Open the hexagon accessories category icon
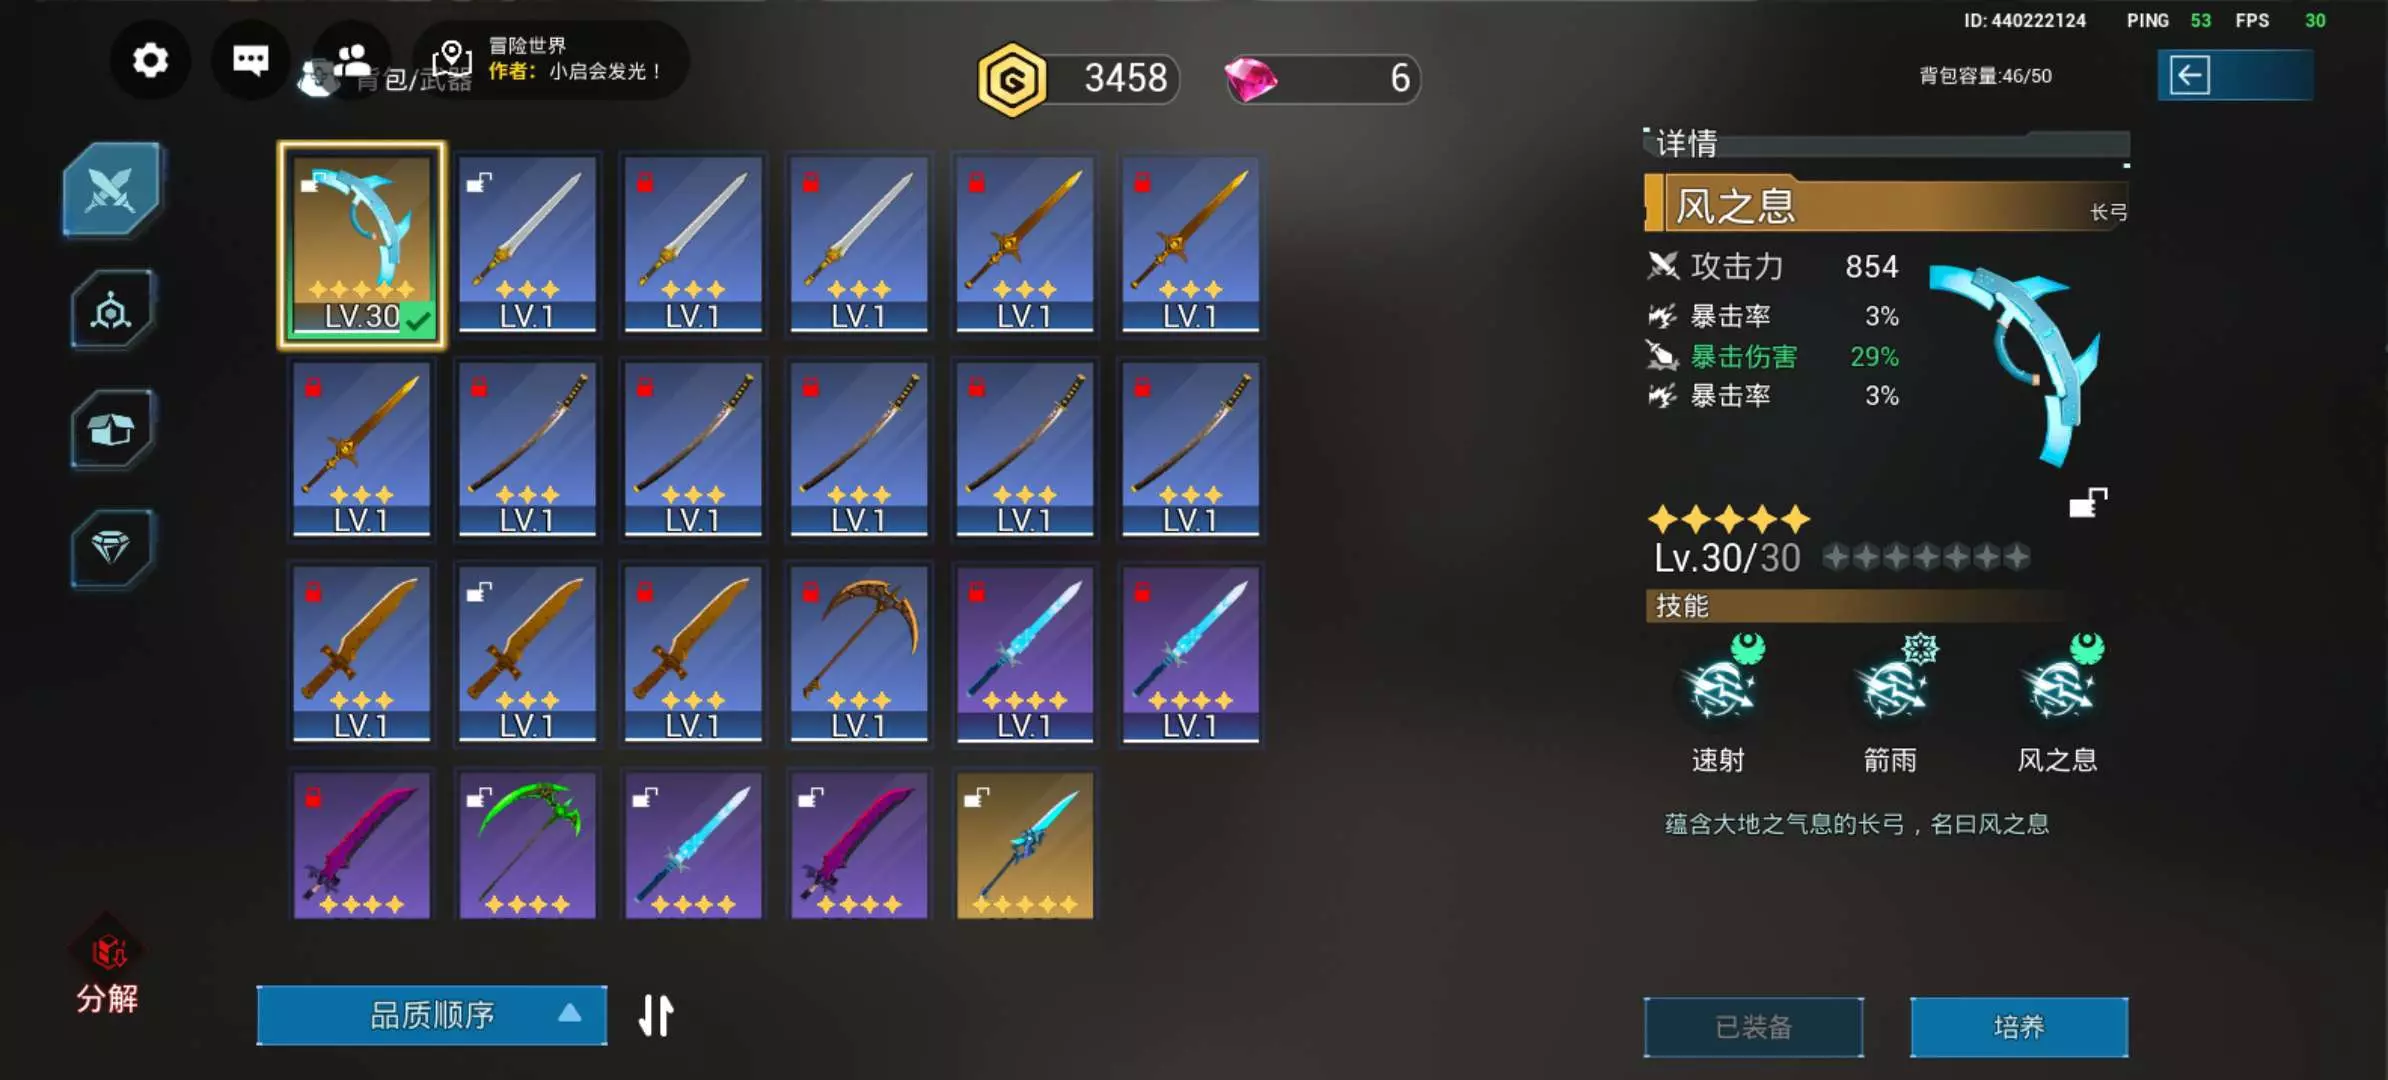This screenshot has width=2388, height=1080. (111, 310)
